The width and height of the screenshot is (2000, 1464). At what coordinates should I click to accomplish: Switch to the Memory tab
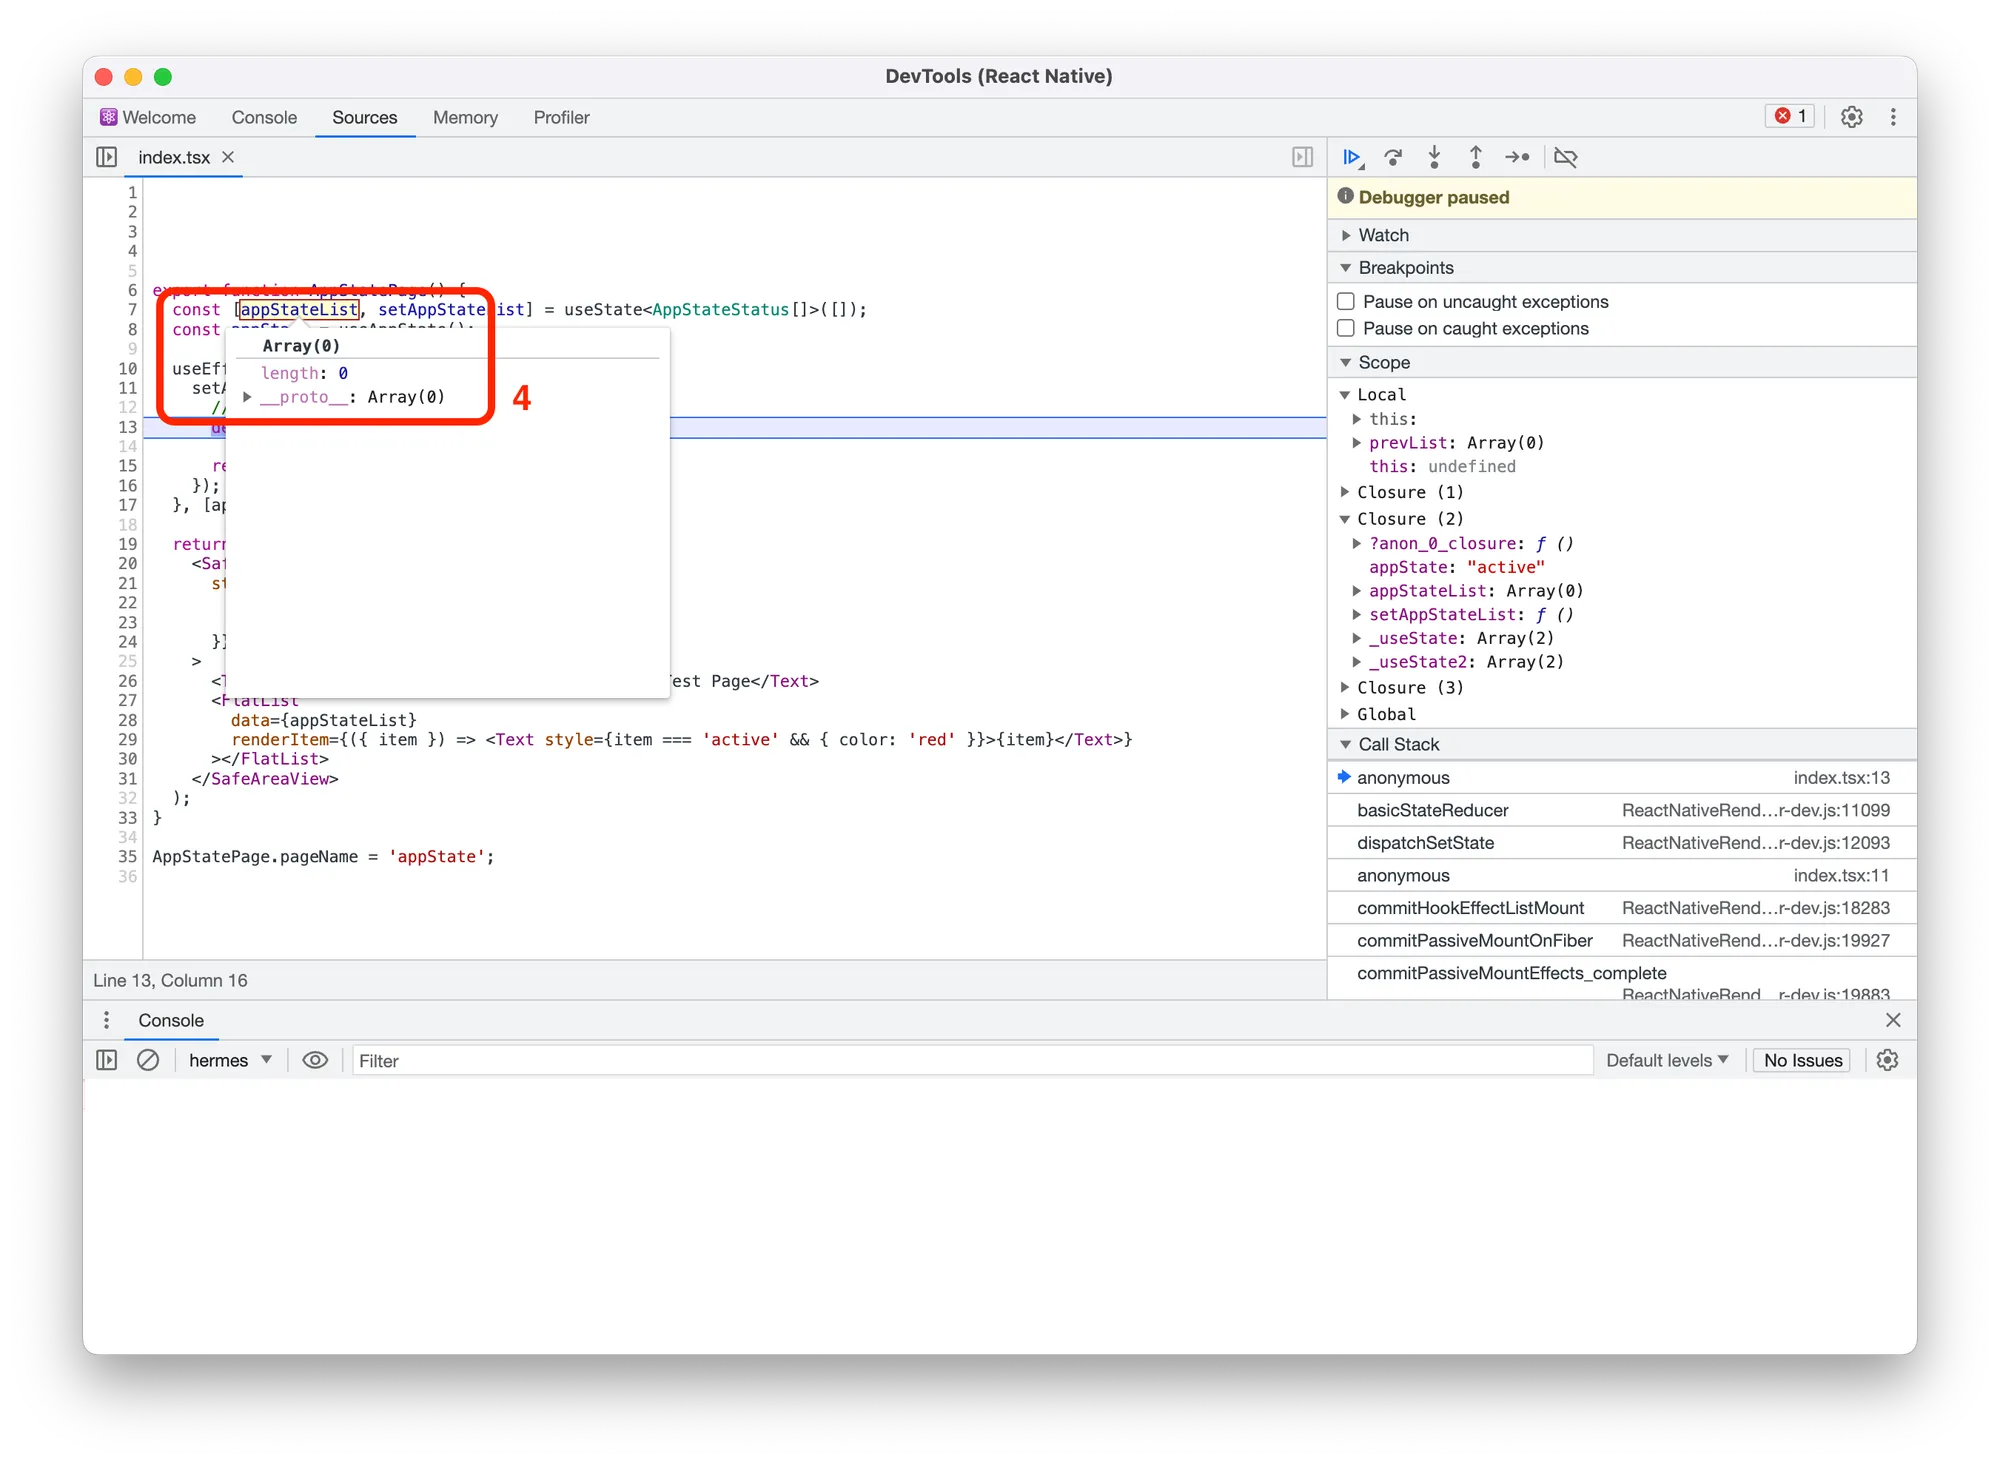click(465, 117)
